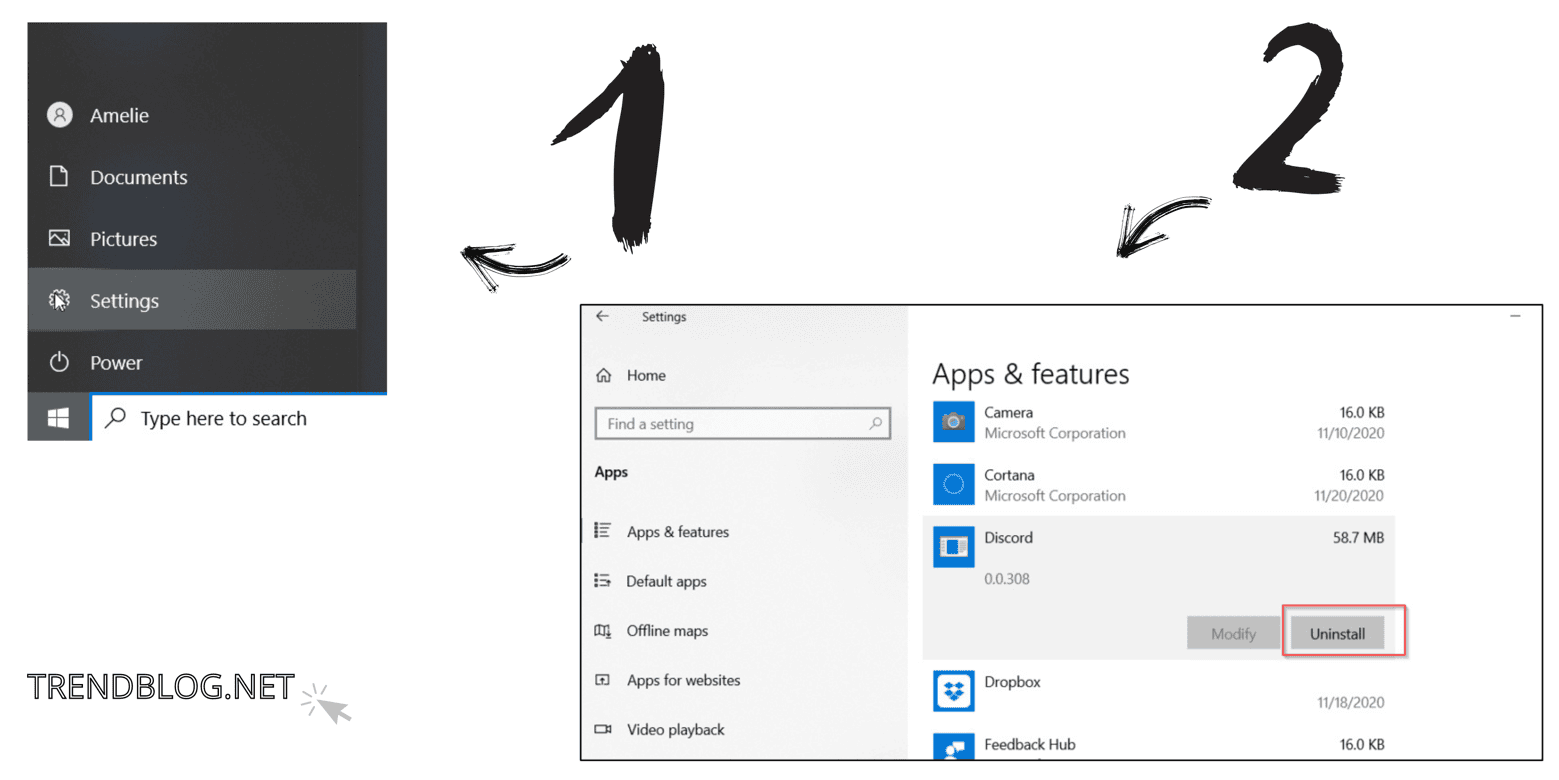The image size is (1559, 780).
Task: Click the Uninstall button for Discord
Action: [1337, 634]
